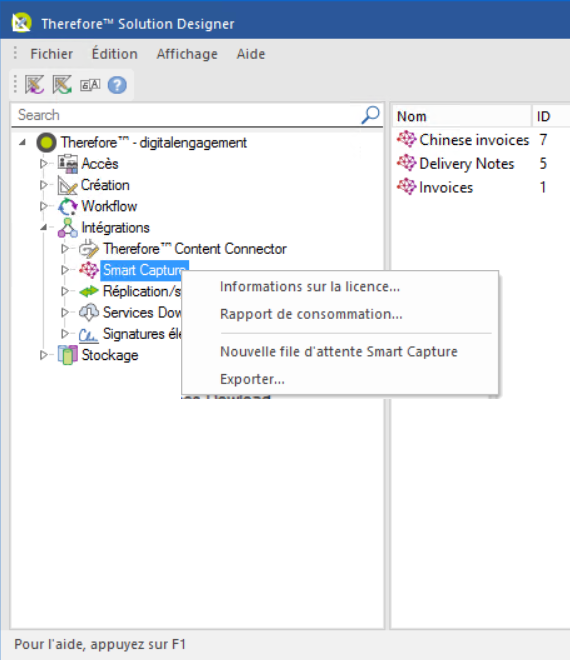The width and height of the screenshot is (570, 660).
Task: Click the Smart Capture tree icon
Action: (89, 270)
